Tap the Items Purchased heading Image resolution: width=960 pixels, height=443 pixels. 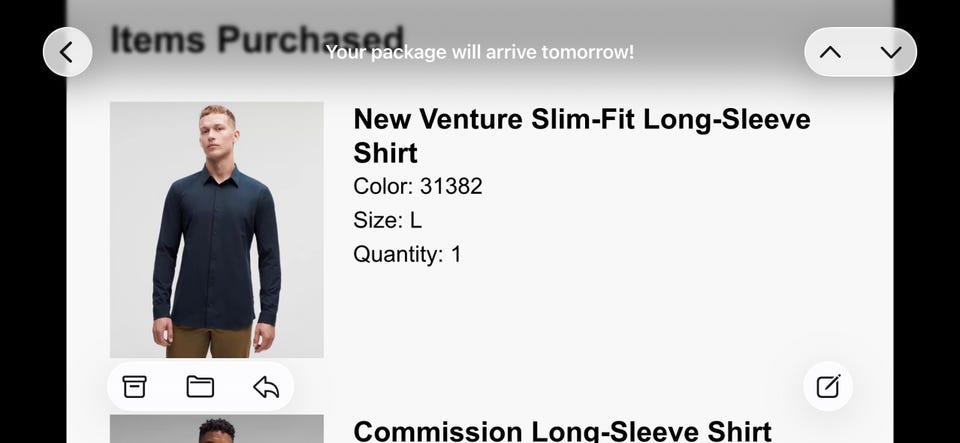coord(257,39)
